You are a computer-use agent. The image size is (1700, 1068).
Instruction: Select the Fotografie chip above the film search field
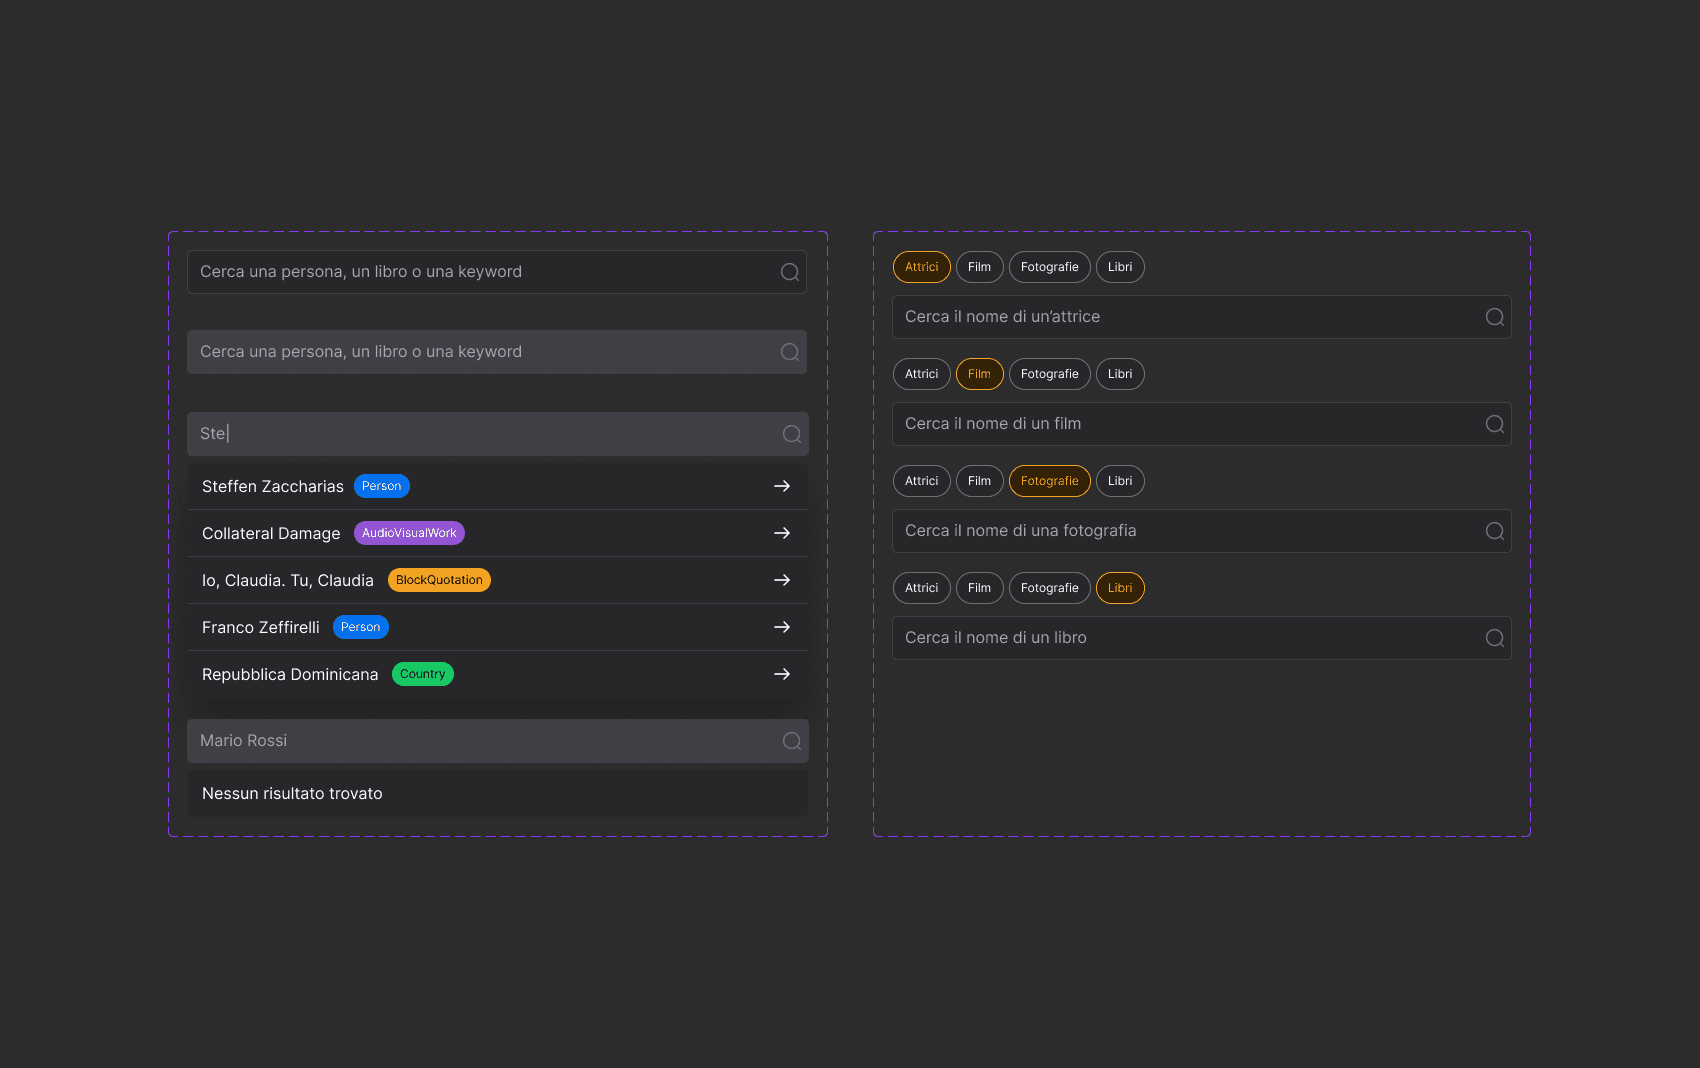1050,374
